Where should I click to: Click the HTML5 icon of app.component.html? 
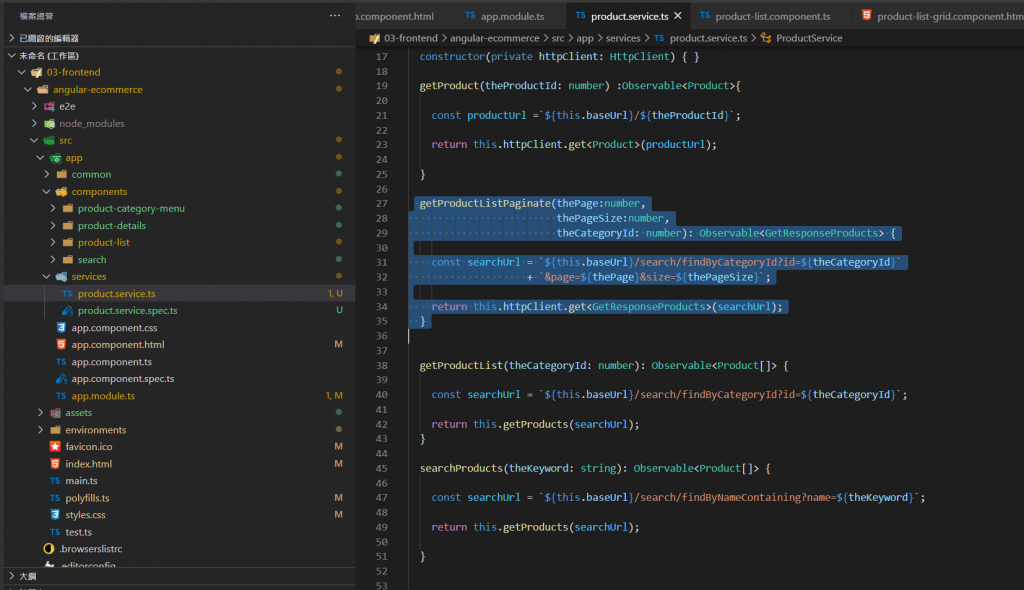click(62, 345)
